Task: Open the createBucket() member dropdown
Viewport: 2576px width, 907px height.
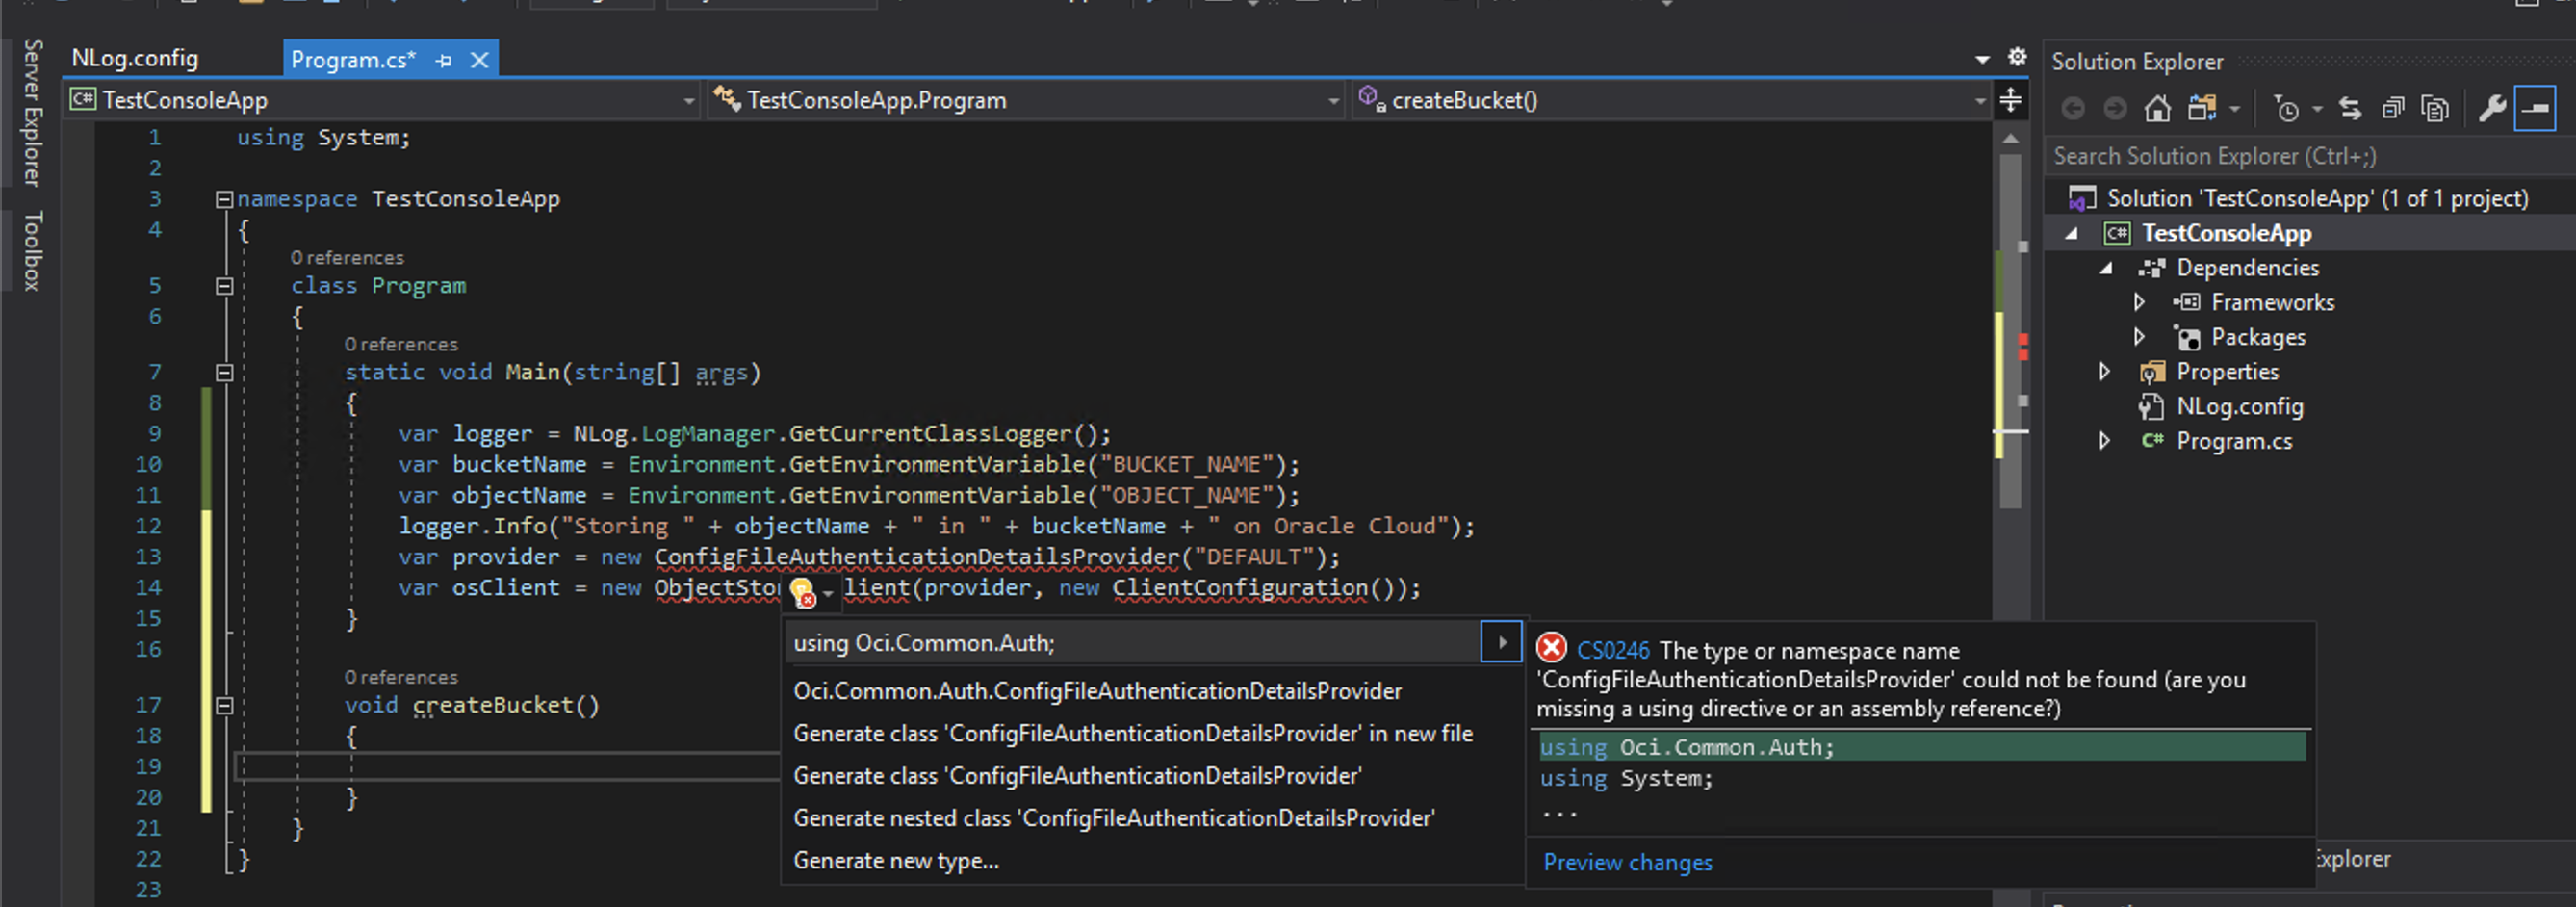Action: pyautogui.click(x=1979, y=100)
